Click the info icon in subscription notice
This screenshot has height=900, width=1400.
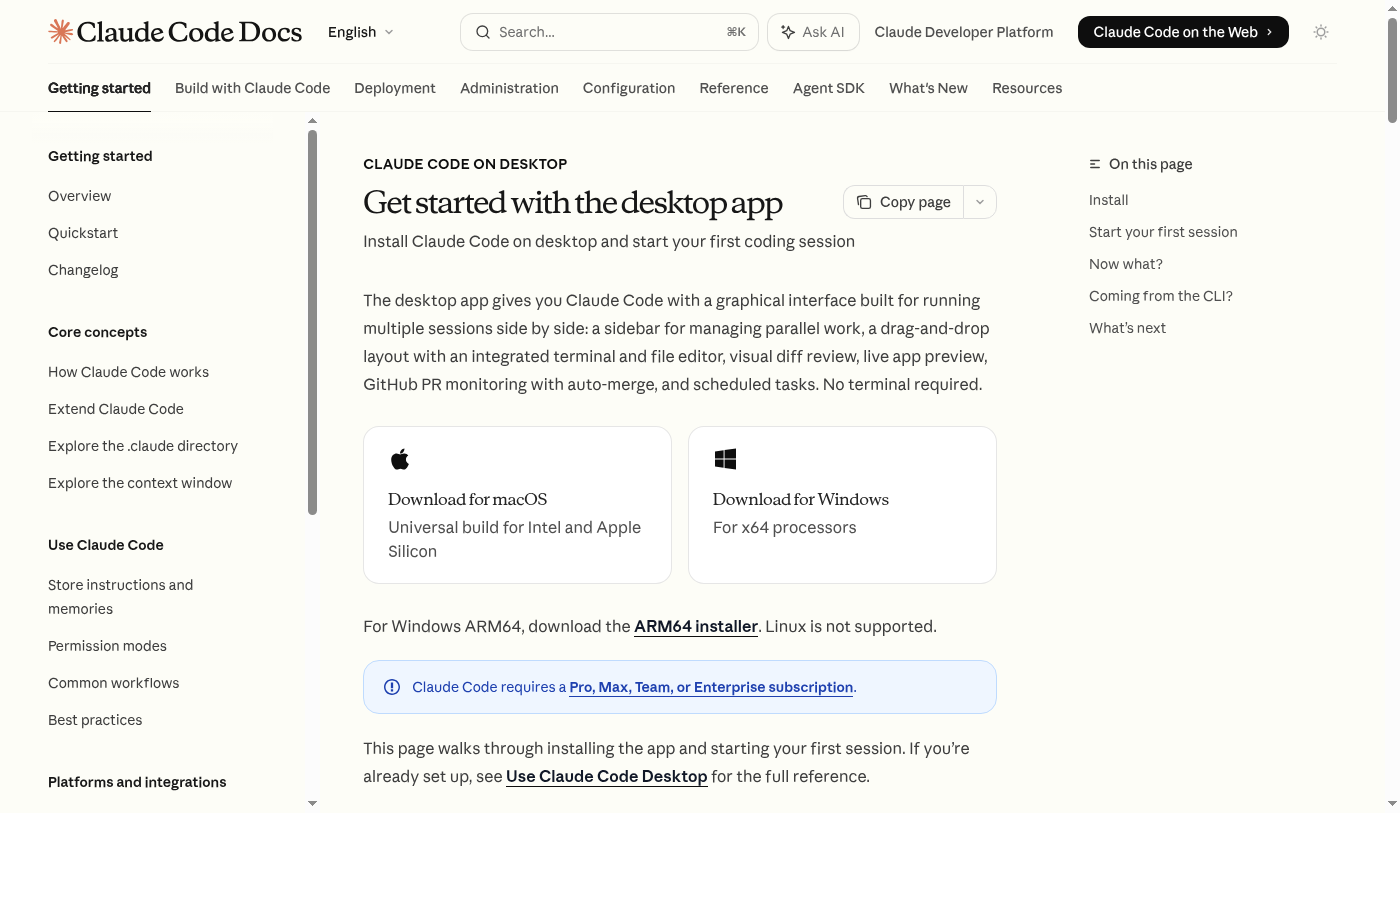click(392, 687)
